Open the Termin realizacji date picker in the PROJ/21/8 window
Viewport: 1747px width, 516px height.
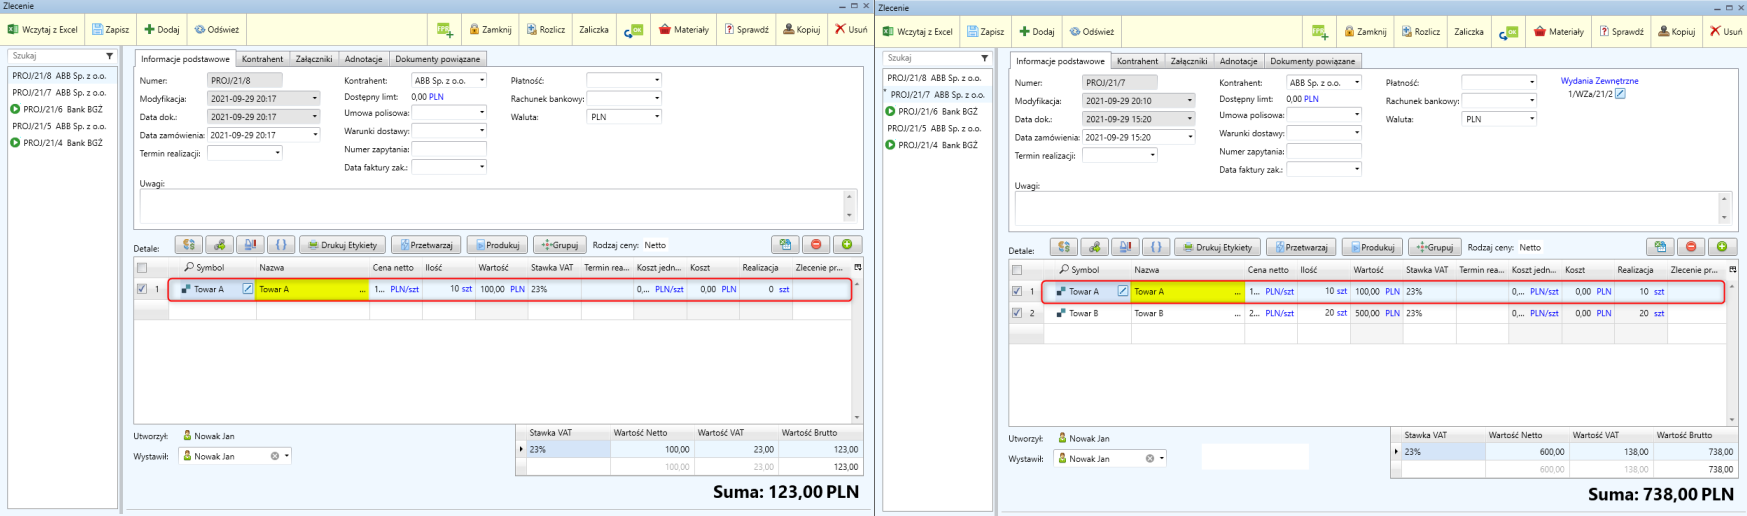pyautogui.click(x=277, y=153)
